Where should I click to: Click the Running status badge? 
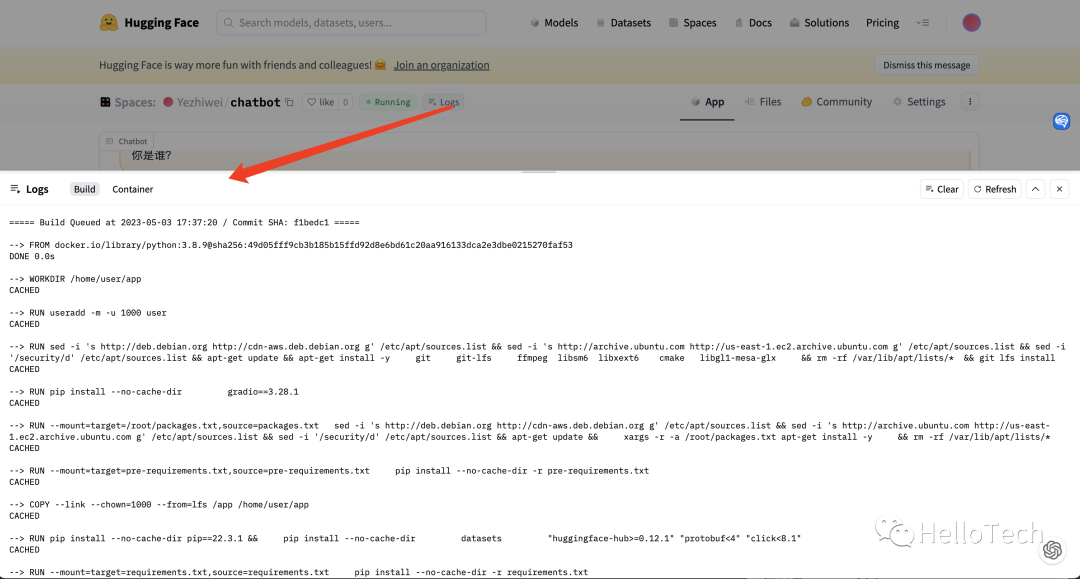(x=388, y=102)
